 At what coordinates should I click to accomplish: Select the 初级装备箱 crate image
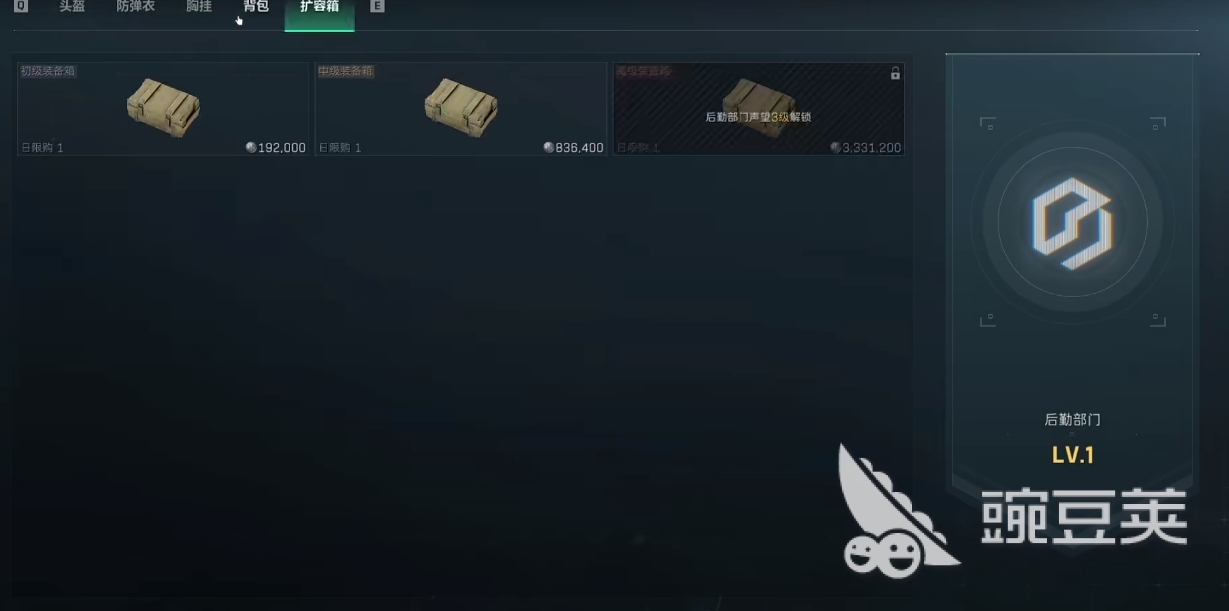(x=163, y=107)
